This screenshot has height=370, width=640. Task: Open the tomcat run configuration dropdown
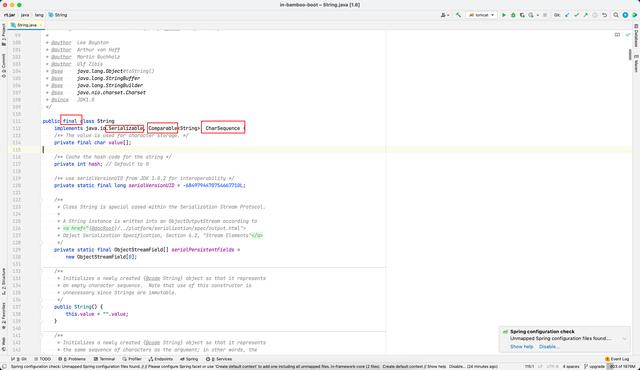[x=481, y=15]
